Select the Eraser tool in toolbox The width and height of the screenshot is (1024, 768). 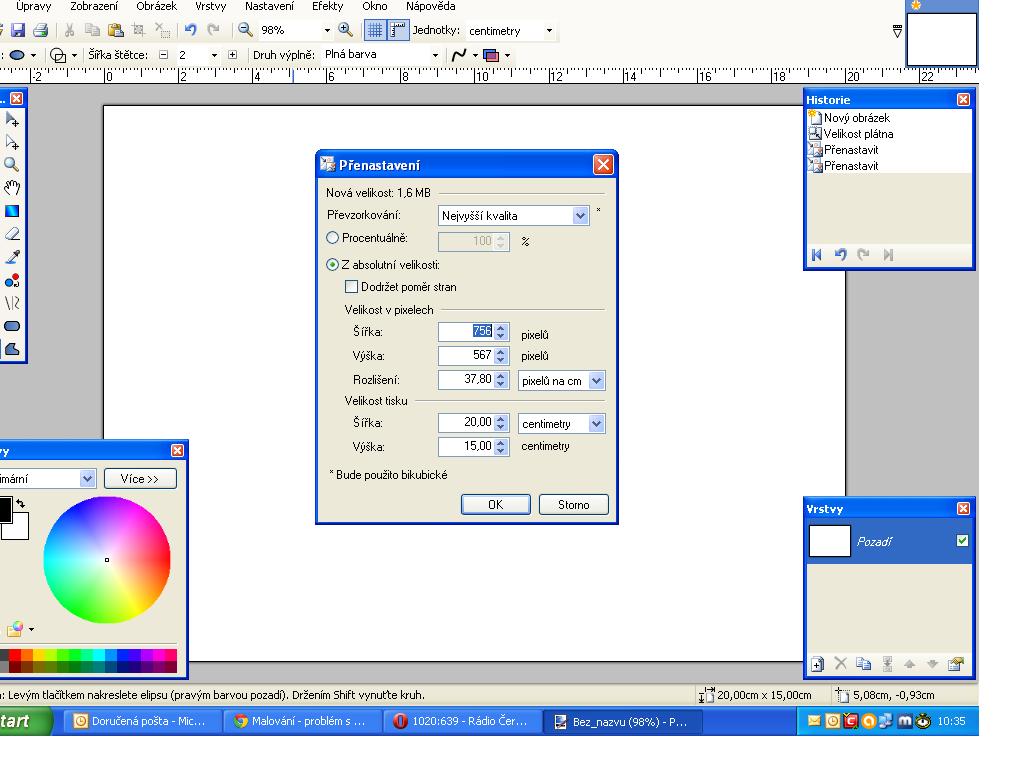12,234
